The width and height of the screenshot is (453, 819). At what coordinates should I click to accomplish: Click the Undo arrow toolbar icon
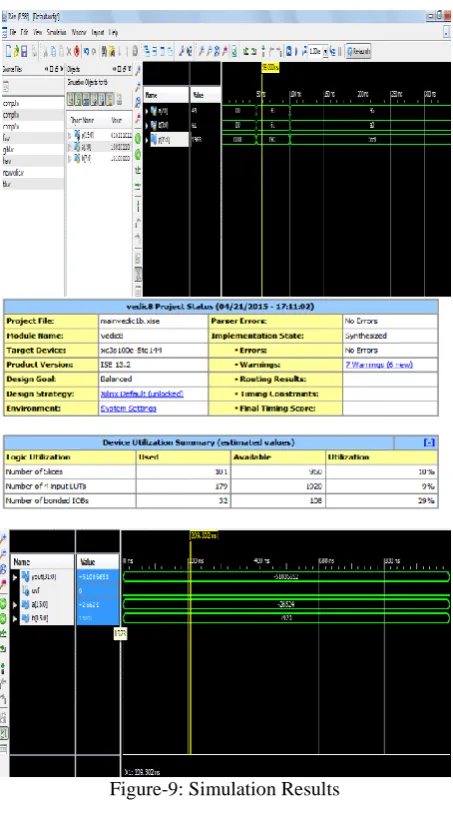[86, 51]
